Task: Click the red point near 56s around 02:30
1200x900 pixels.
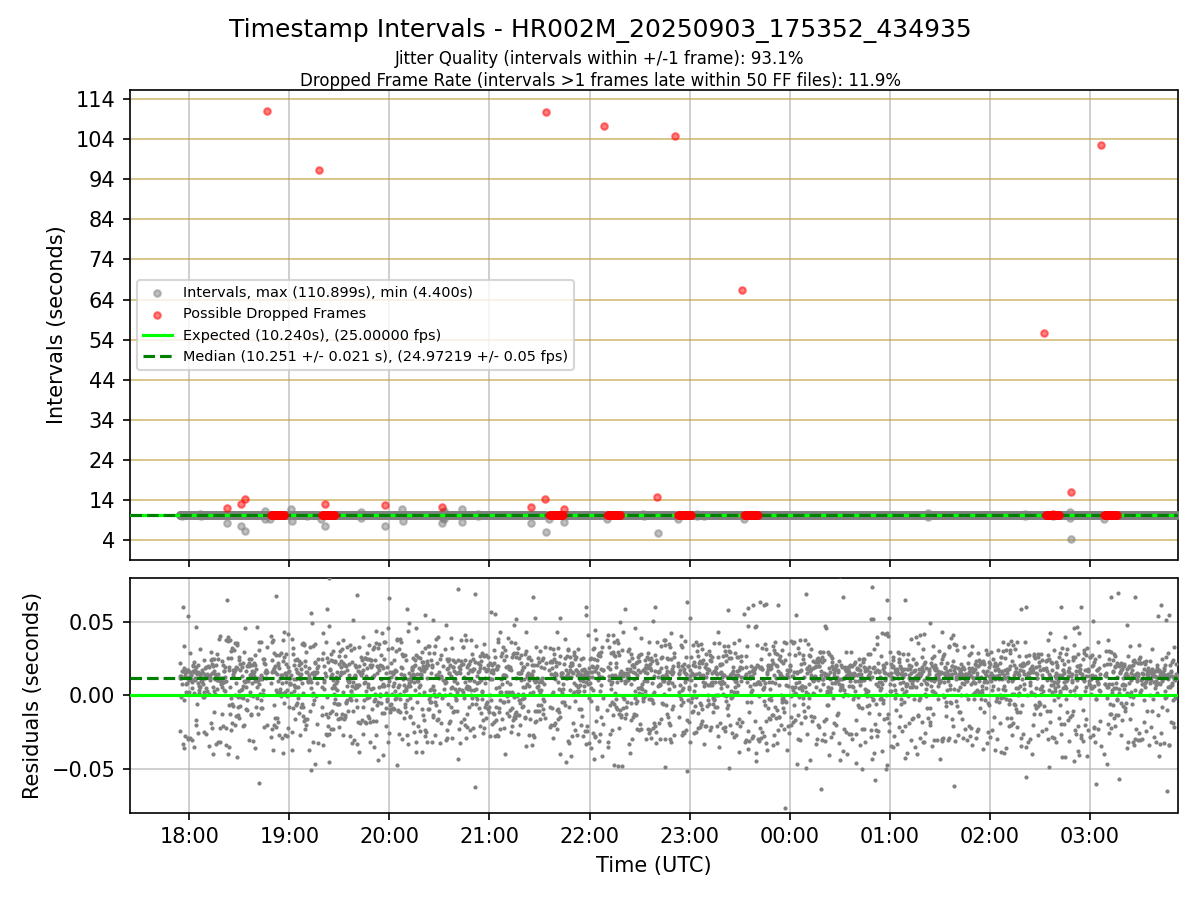Action: coord(1044,333)
